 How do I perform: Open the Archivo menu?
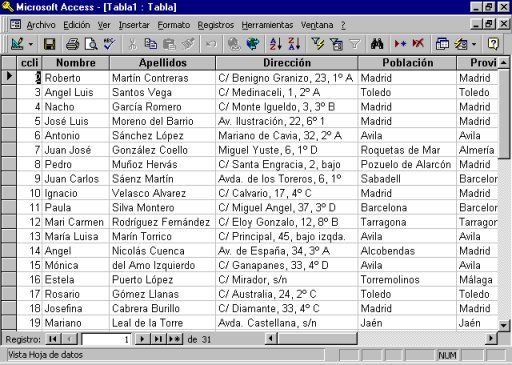coord(41,25)
